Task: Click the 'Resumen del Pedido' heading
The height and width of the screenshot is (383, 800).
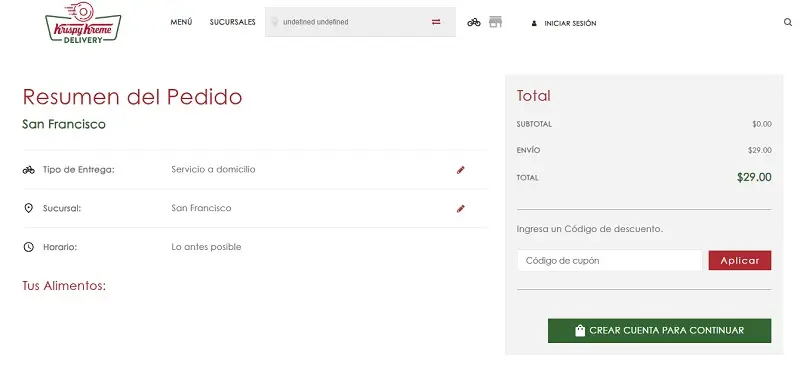Action: pos(132,97)
